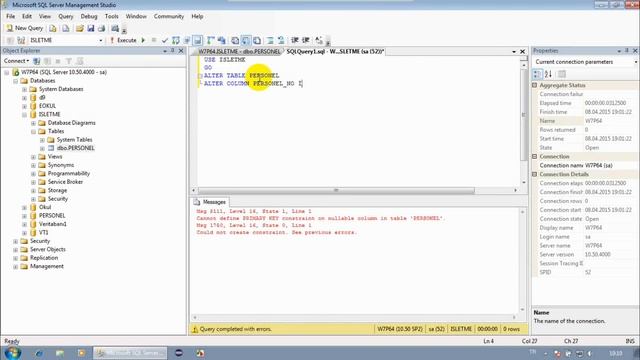Open the ISLETME database dropdown
This screenshot has height=360, width=640.
(100, 40)
